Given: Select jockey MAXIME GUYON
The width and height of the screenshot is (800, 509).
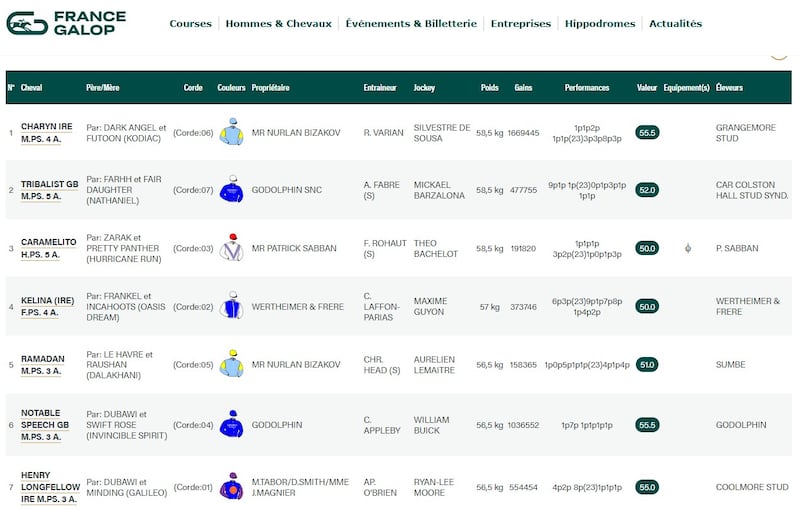Looking at the screenshot, I should click(431, 307).
